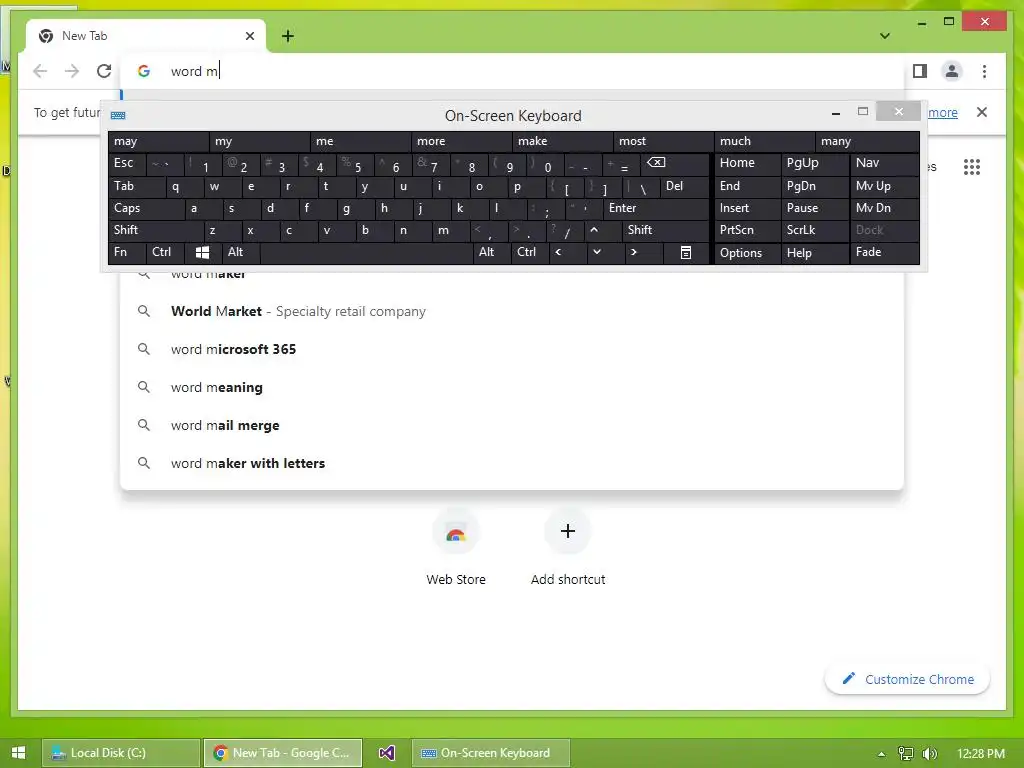Go back in Chrome navigation
This screenshot has height=768, width=1024.
pyautogui.click(x=40, y=71)
